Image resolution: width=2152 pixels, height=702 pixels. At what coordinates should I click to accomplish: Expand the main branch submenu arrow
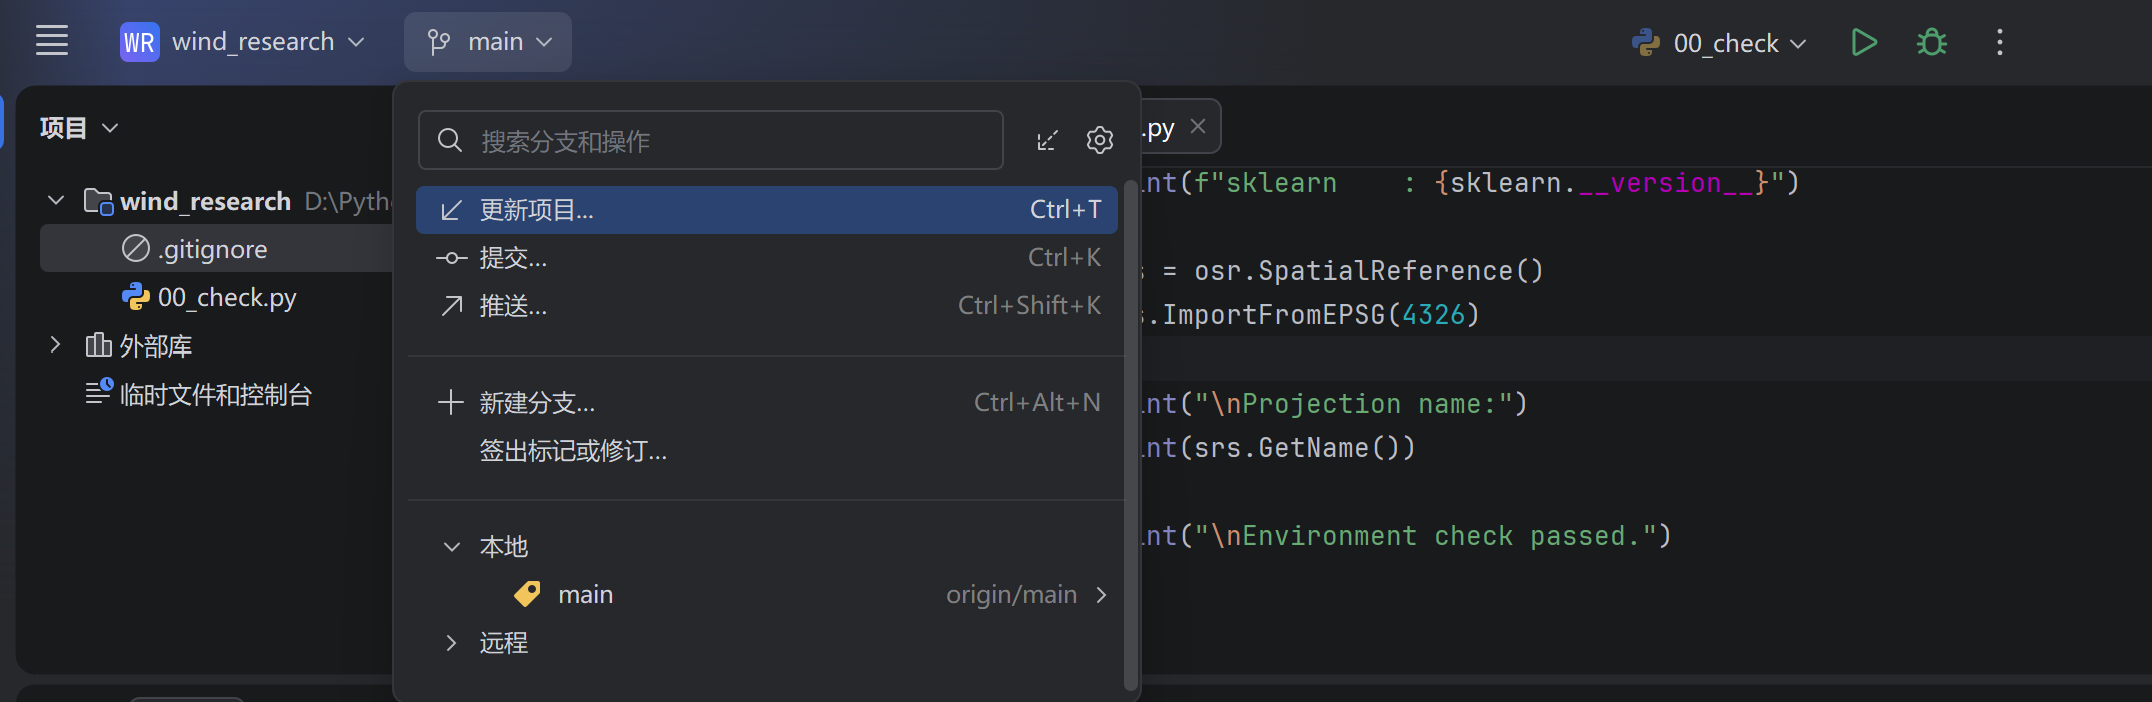click(1101, 595)
